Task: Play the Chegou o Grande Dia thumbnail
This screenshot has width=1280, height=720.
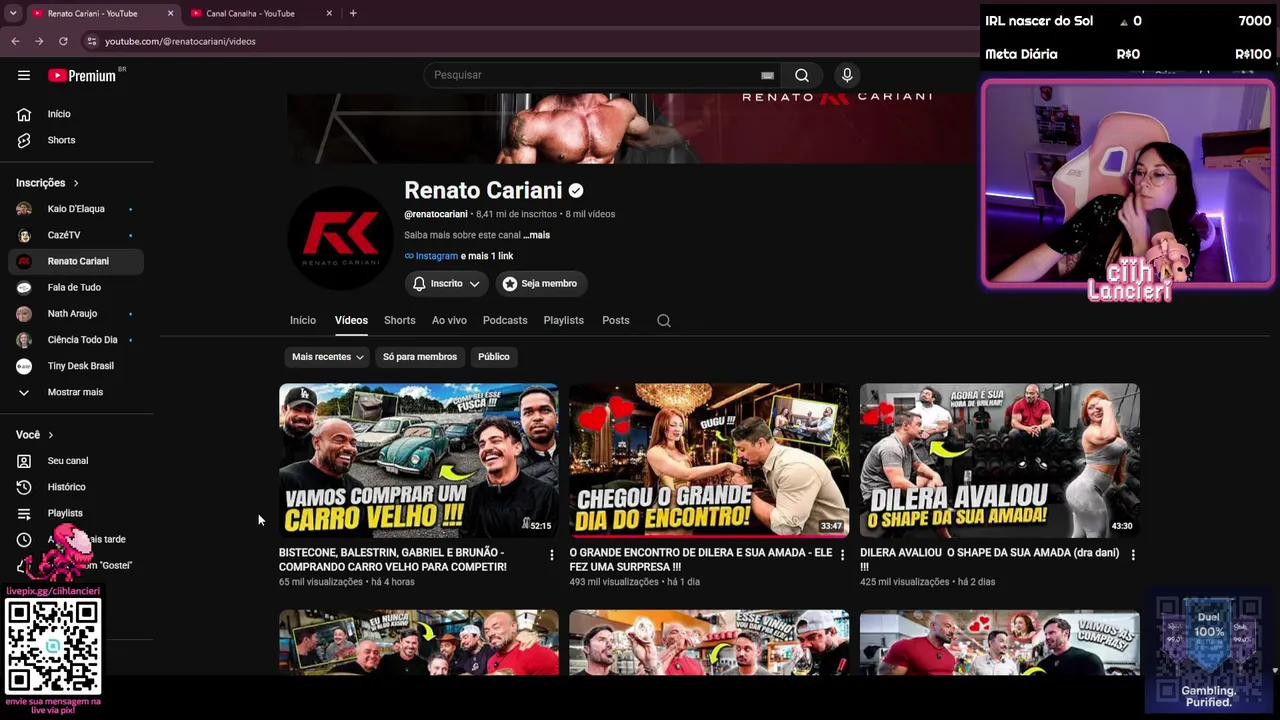Action: click(709, 461)
